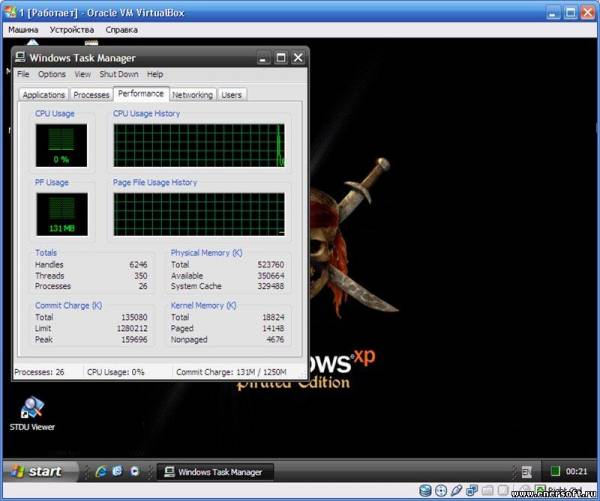600x501 pixels.
Task: Minimize the Oracle VM VirtualBox window
Action: pyautogui.click(x=553, y=13)
